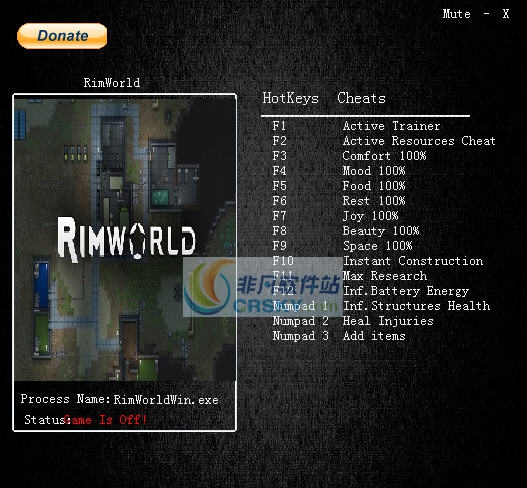This screenshot has height=488, width=527.
Task: Click the F4 hotkey label
Action: pos(279,171)
